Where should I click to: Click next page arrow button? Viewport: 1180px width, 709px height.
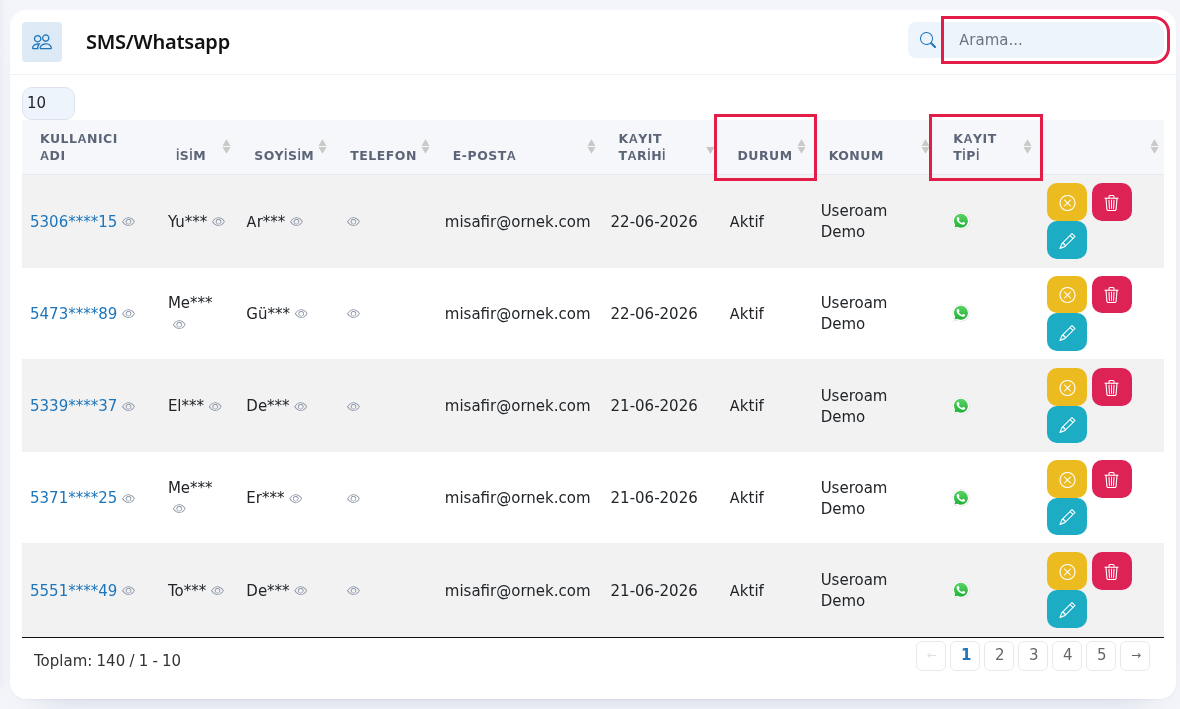click(1135, 655)
